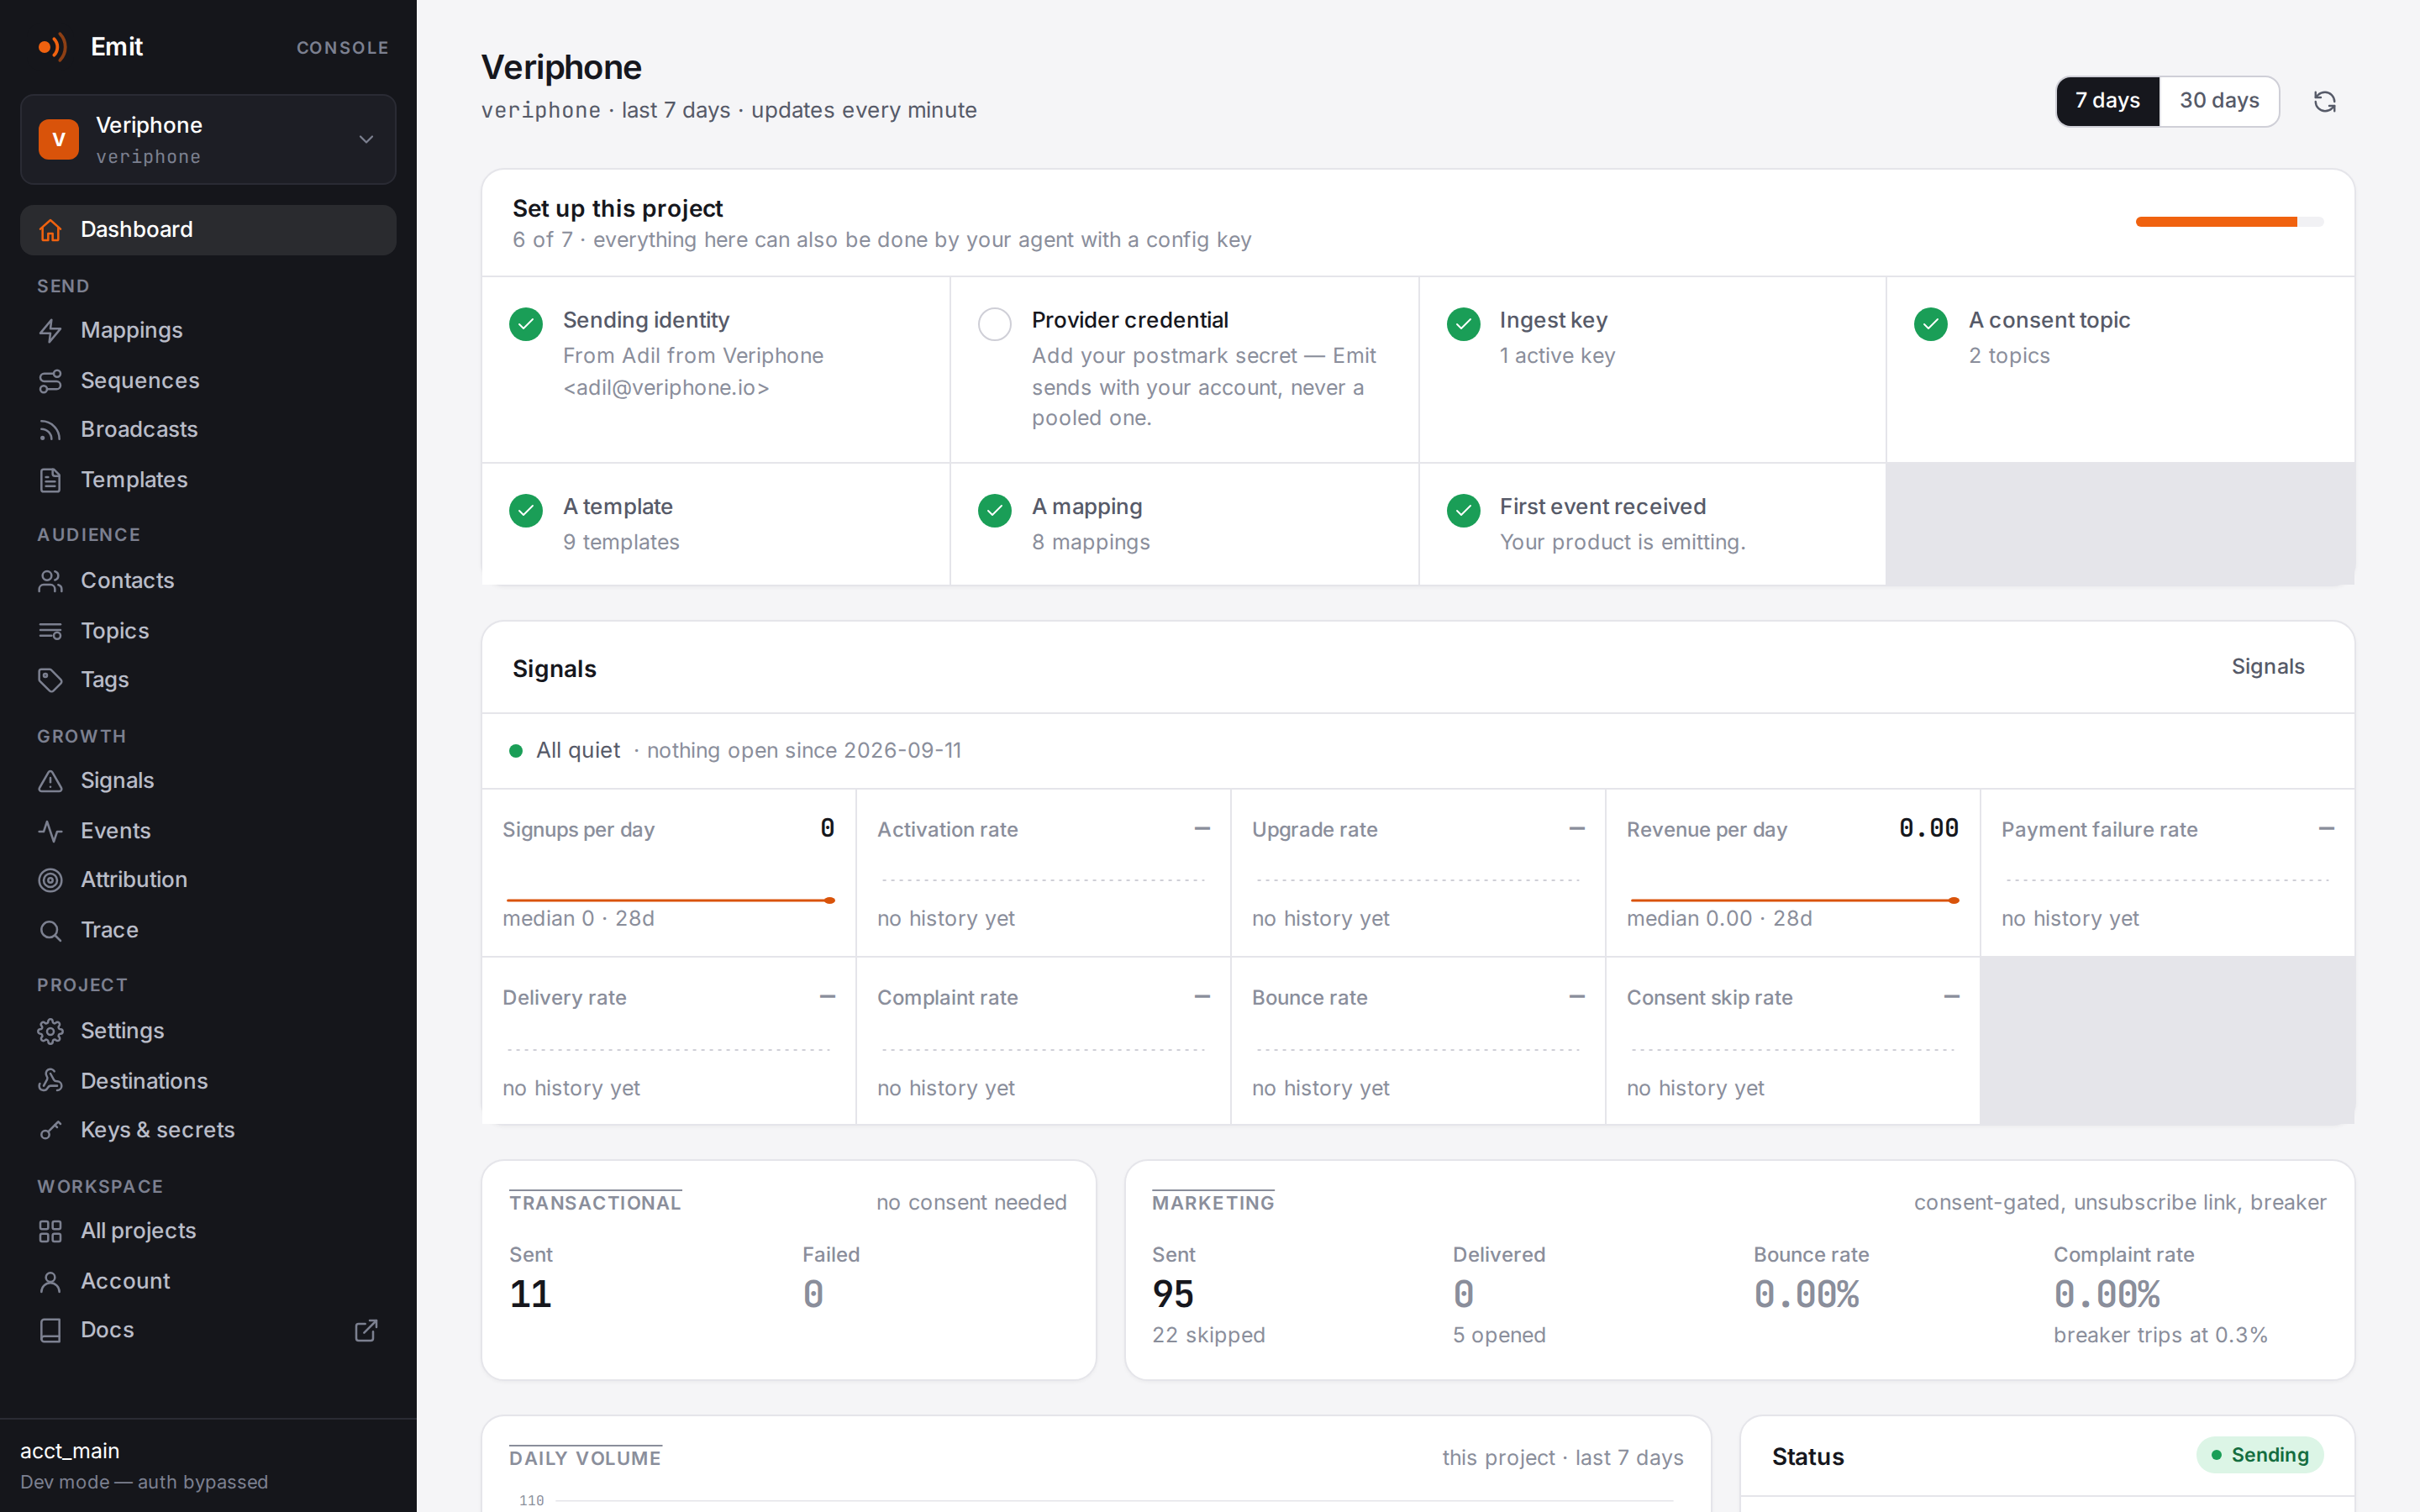
Task: Click the Provider credential empty circle
Action: (994, 324)
